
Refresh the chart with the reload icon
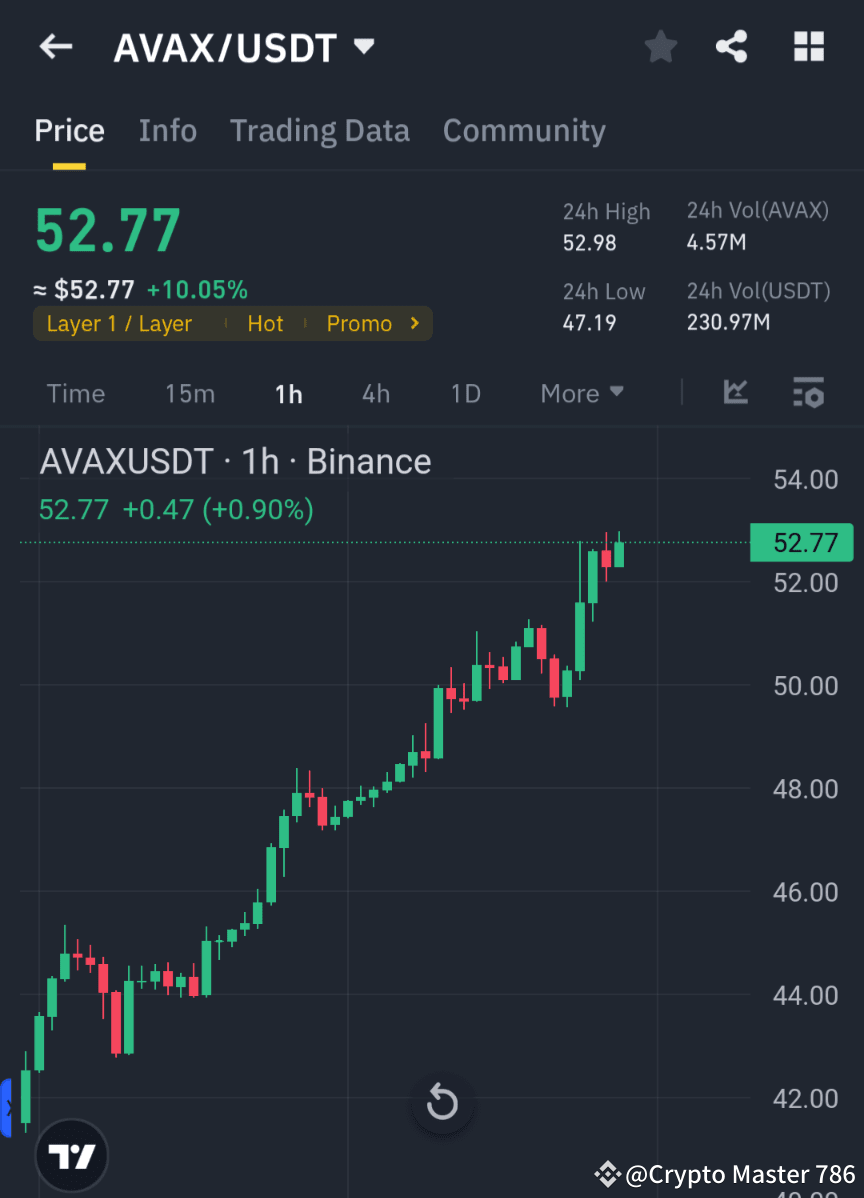click(x=442, y=1103)
